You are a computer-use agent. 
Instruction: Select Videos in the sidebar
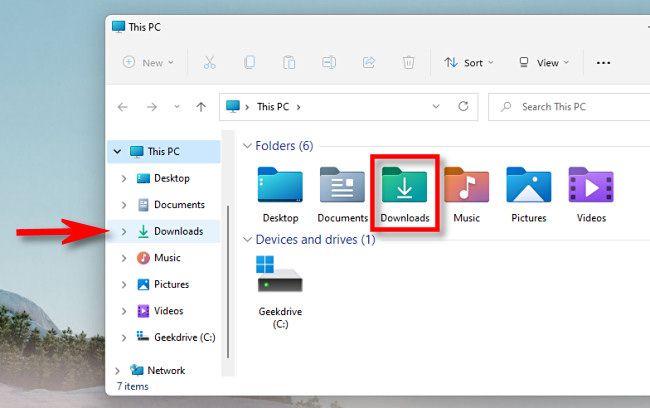tap(164, 311)
